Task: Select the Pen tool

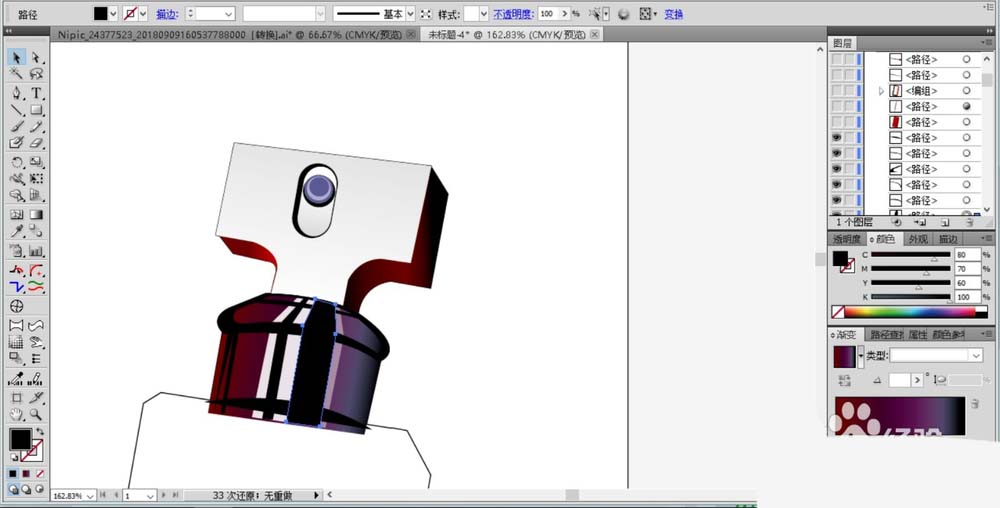Action: click(x=17, y=93)
